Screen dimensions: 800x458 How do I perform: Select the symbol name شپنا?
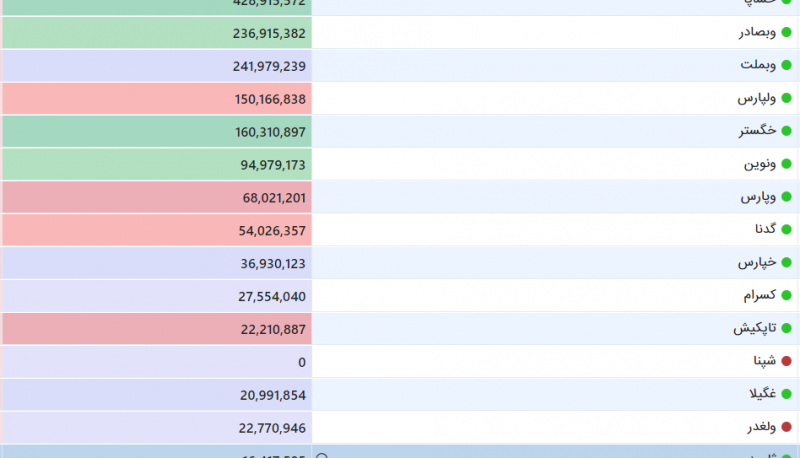[765, 361]
